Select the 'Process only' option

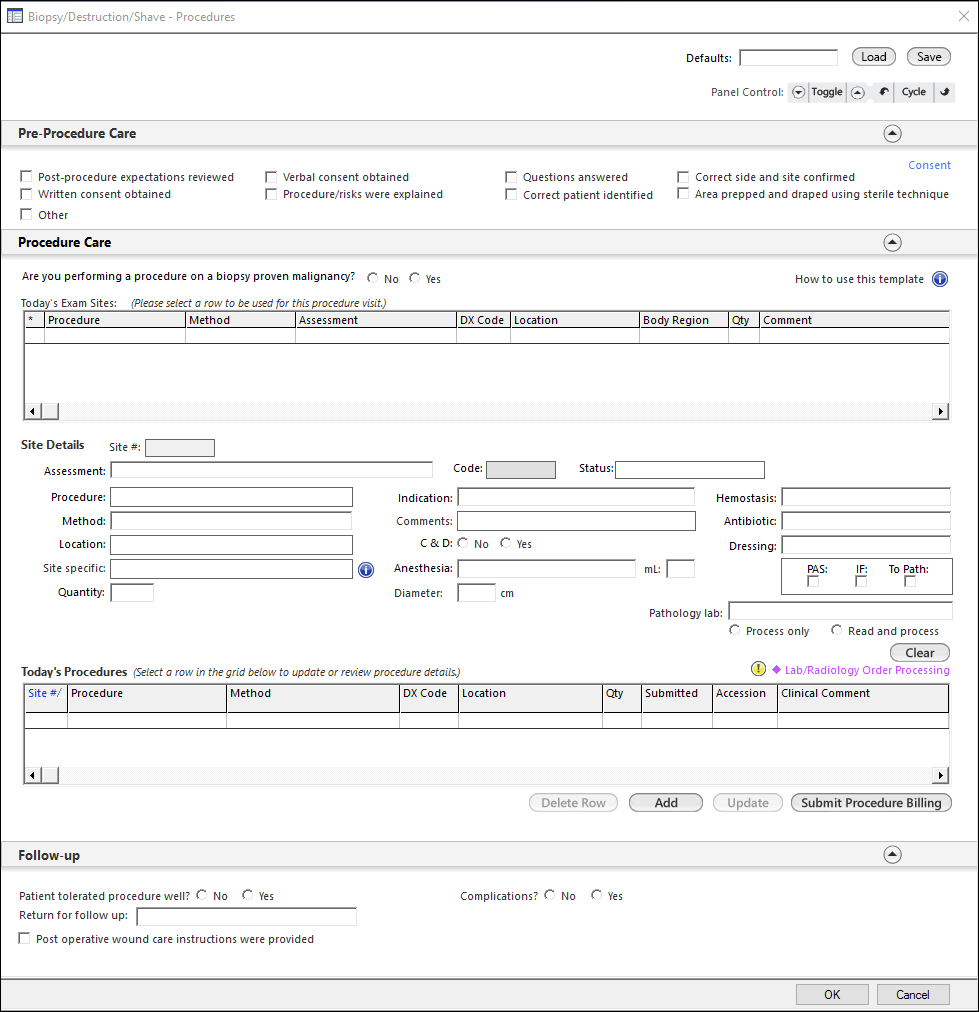734,630
